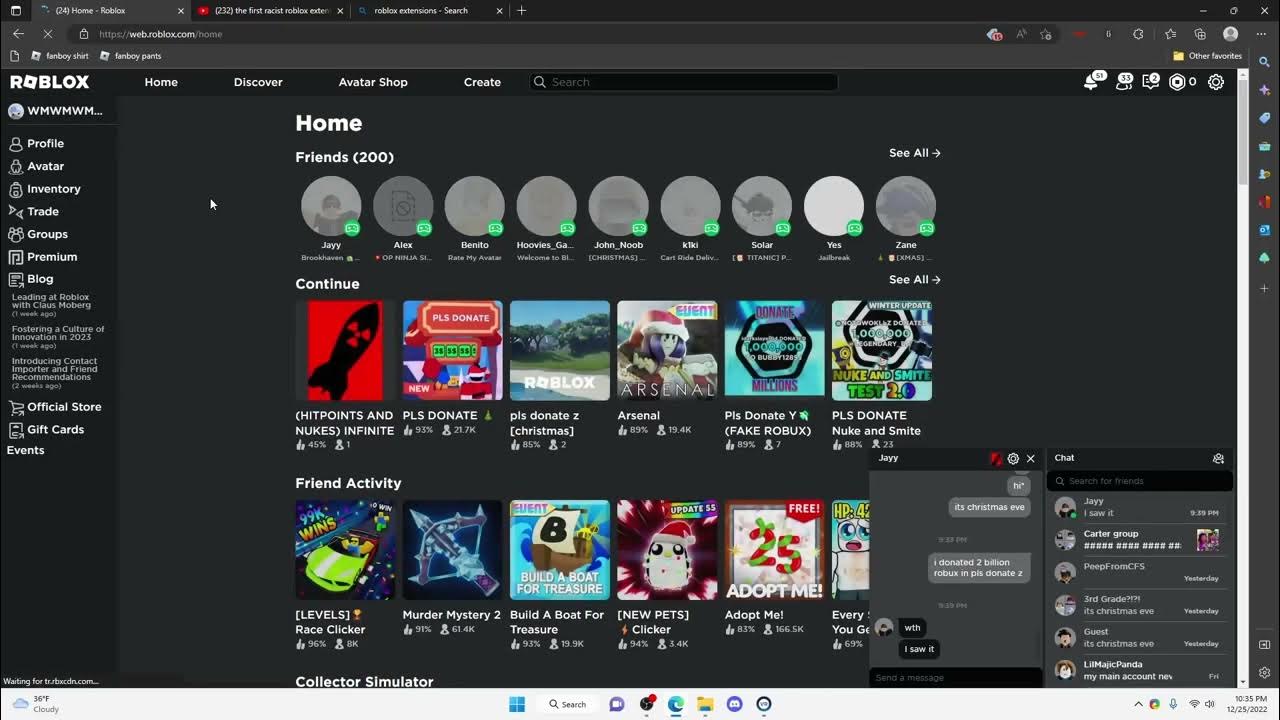
Task: Open Inventory in sidebar
Action: pos(53,189)
